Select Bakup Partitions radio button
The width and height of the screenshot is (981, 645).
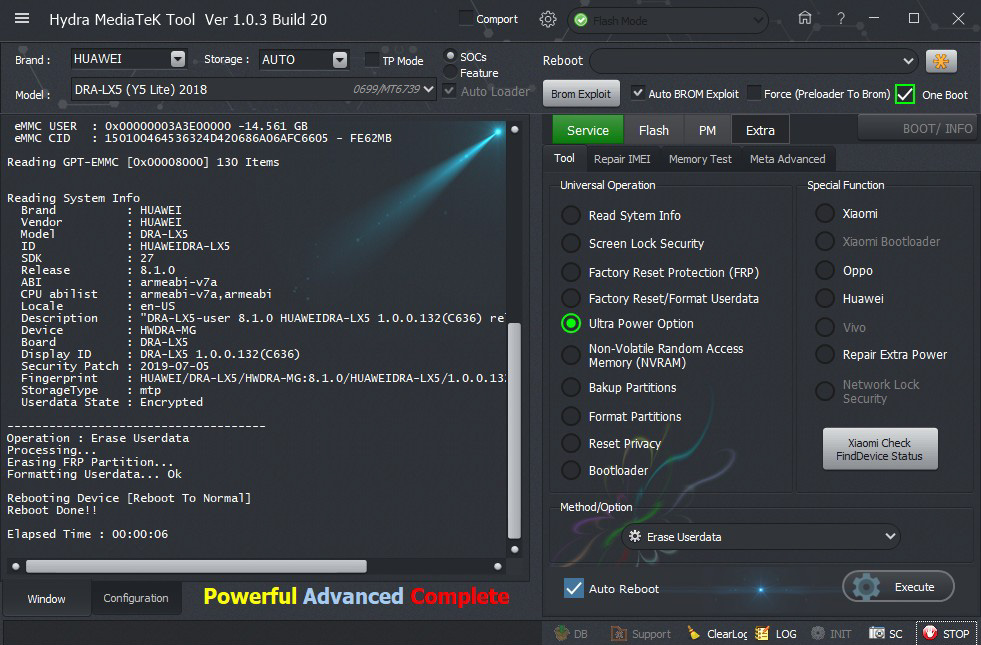571,387
